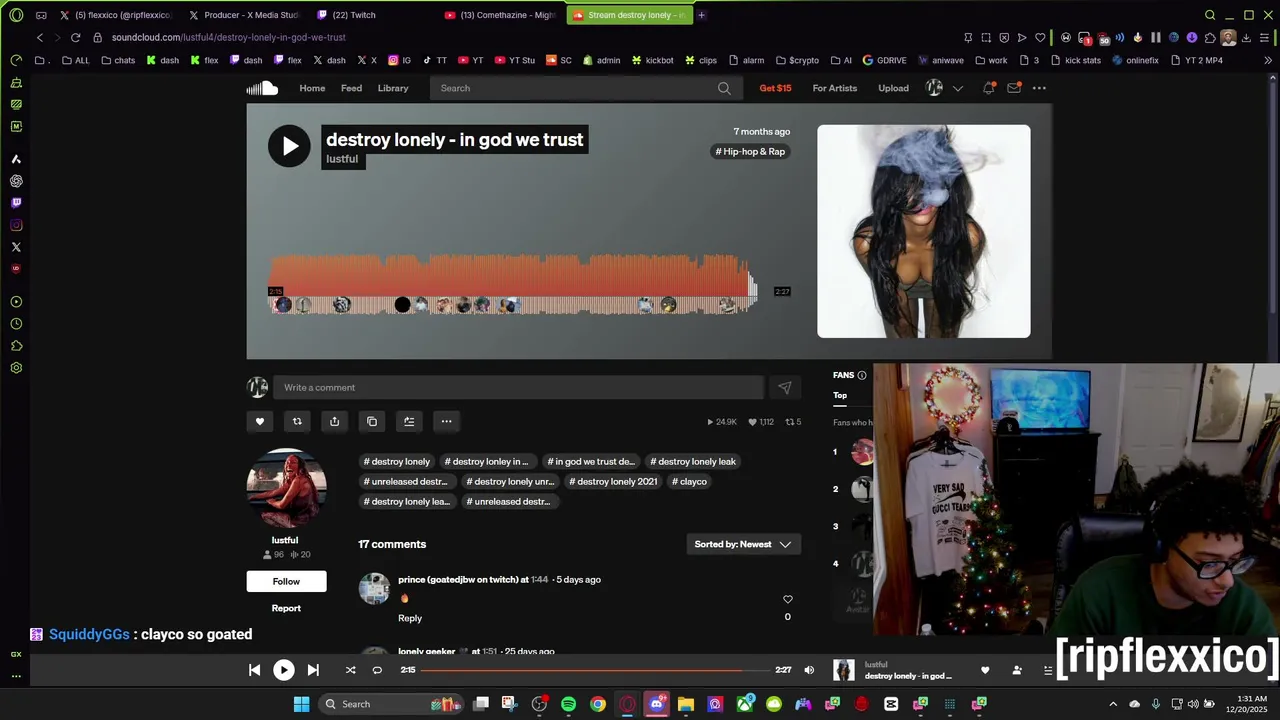
Task: Expand the bookmarks overflow chevron
Action: click(x=1269, y=60)
